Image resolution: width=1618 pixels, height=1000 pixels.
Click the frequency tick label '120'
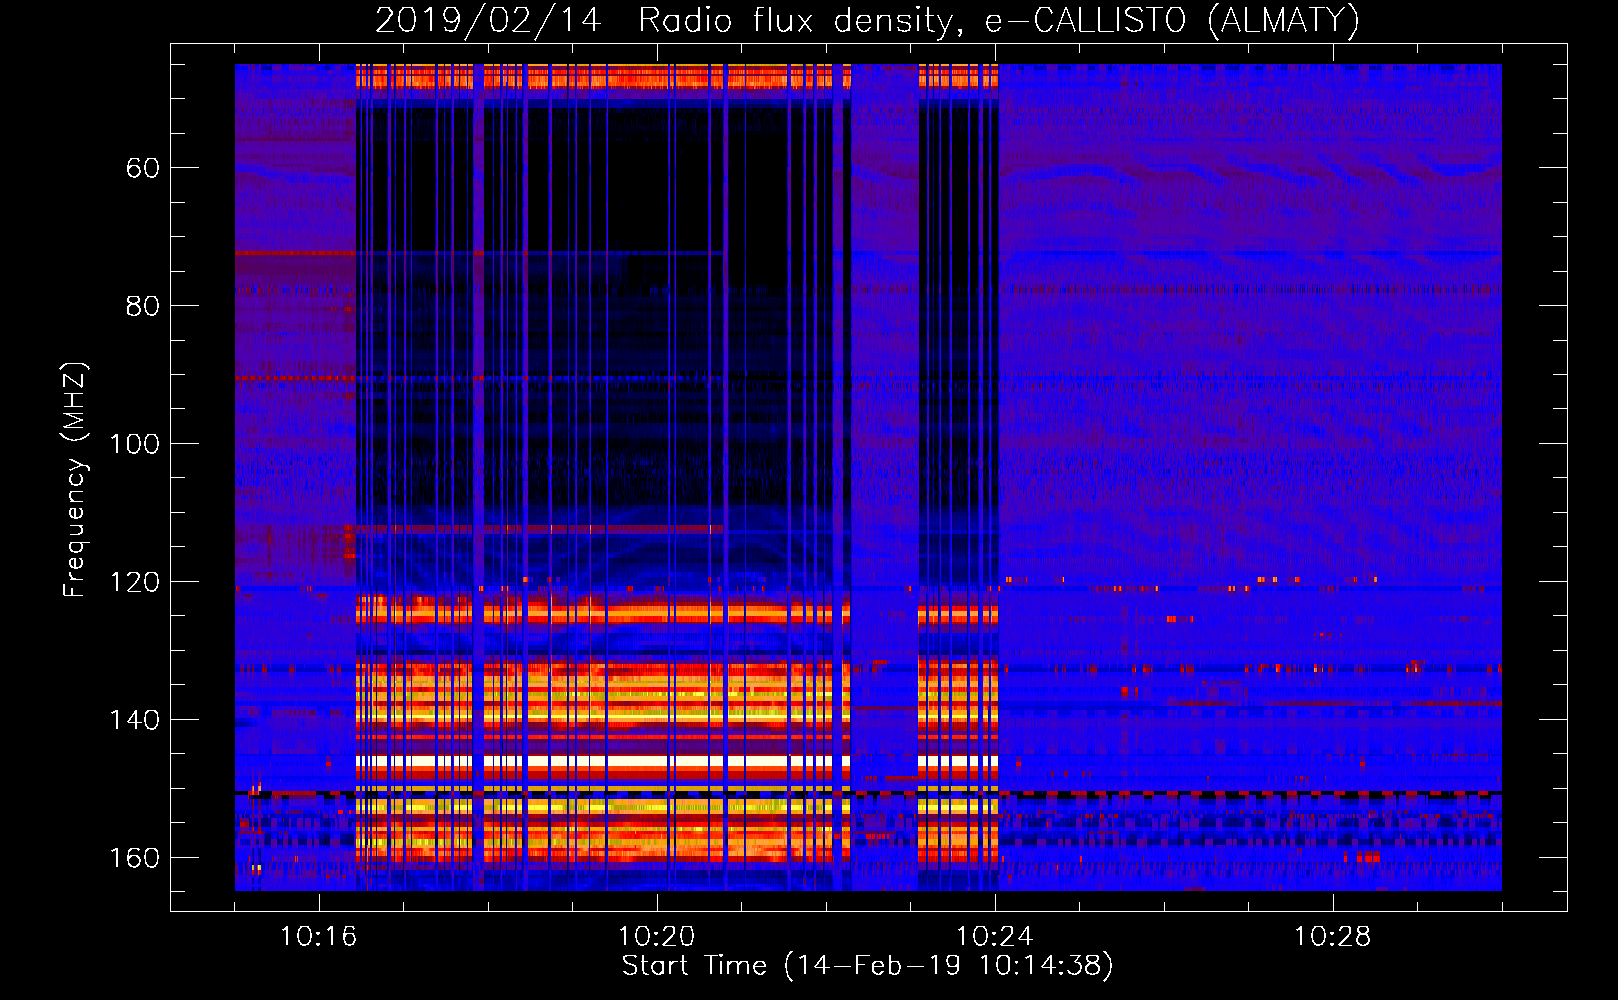[x=134, y=582]
